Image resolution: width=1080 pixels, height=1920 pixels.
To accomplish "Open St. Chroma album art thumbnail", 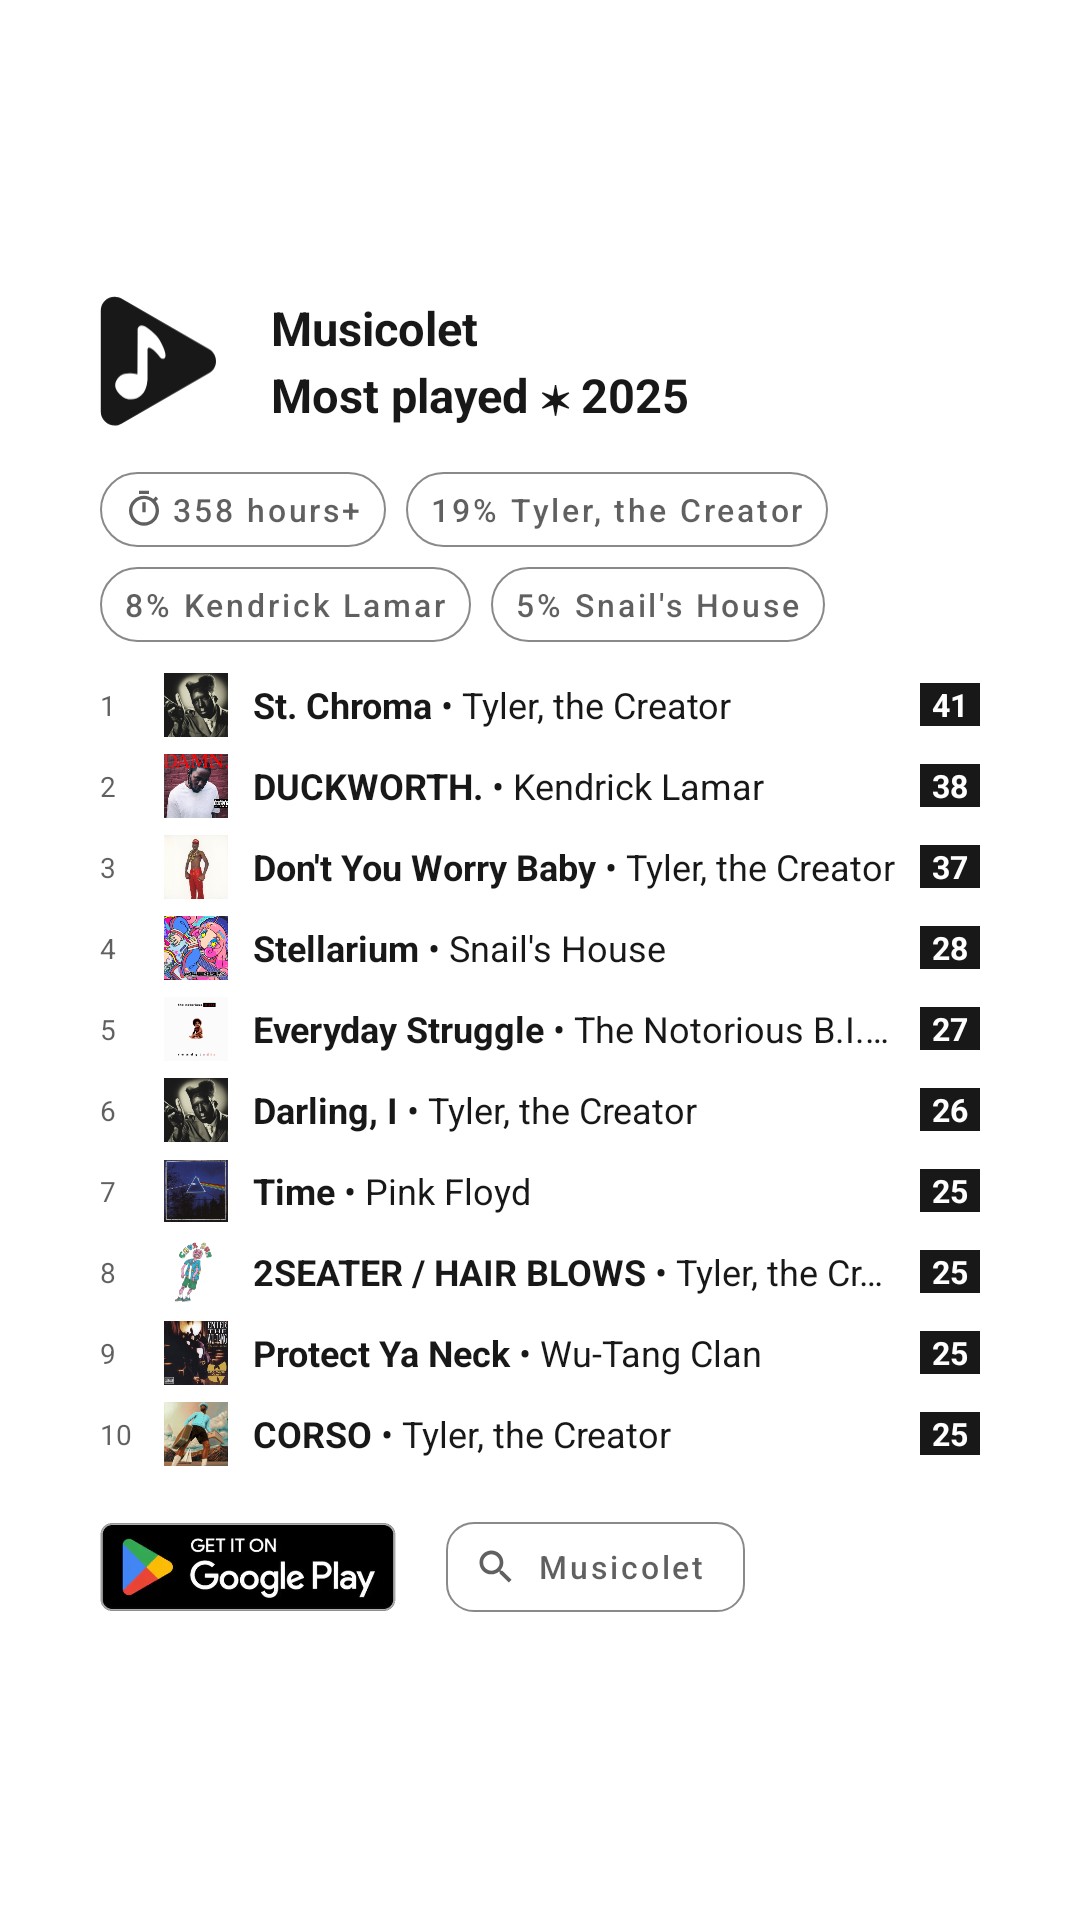I will tap(196, 705).
